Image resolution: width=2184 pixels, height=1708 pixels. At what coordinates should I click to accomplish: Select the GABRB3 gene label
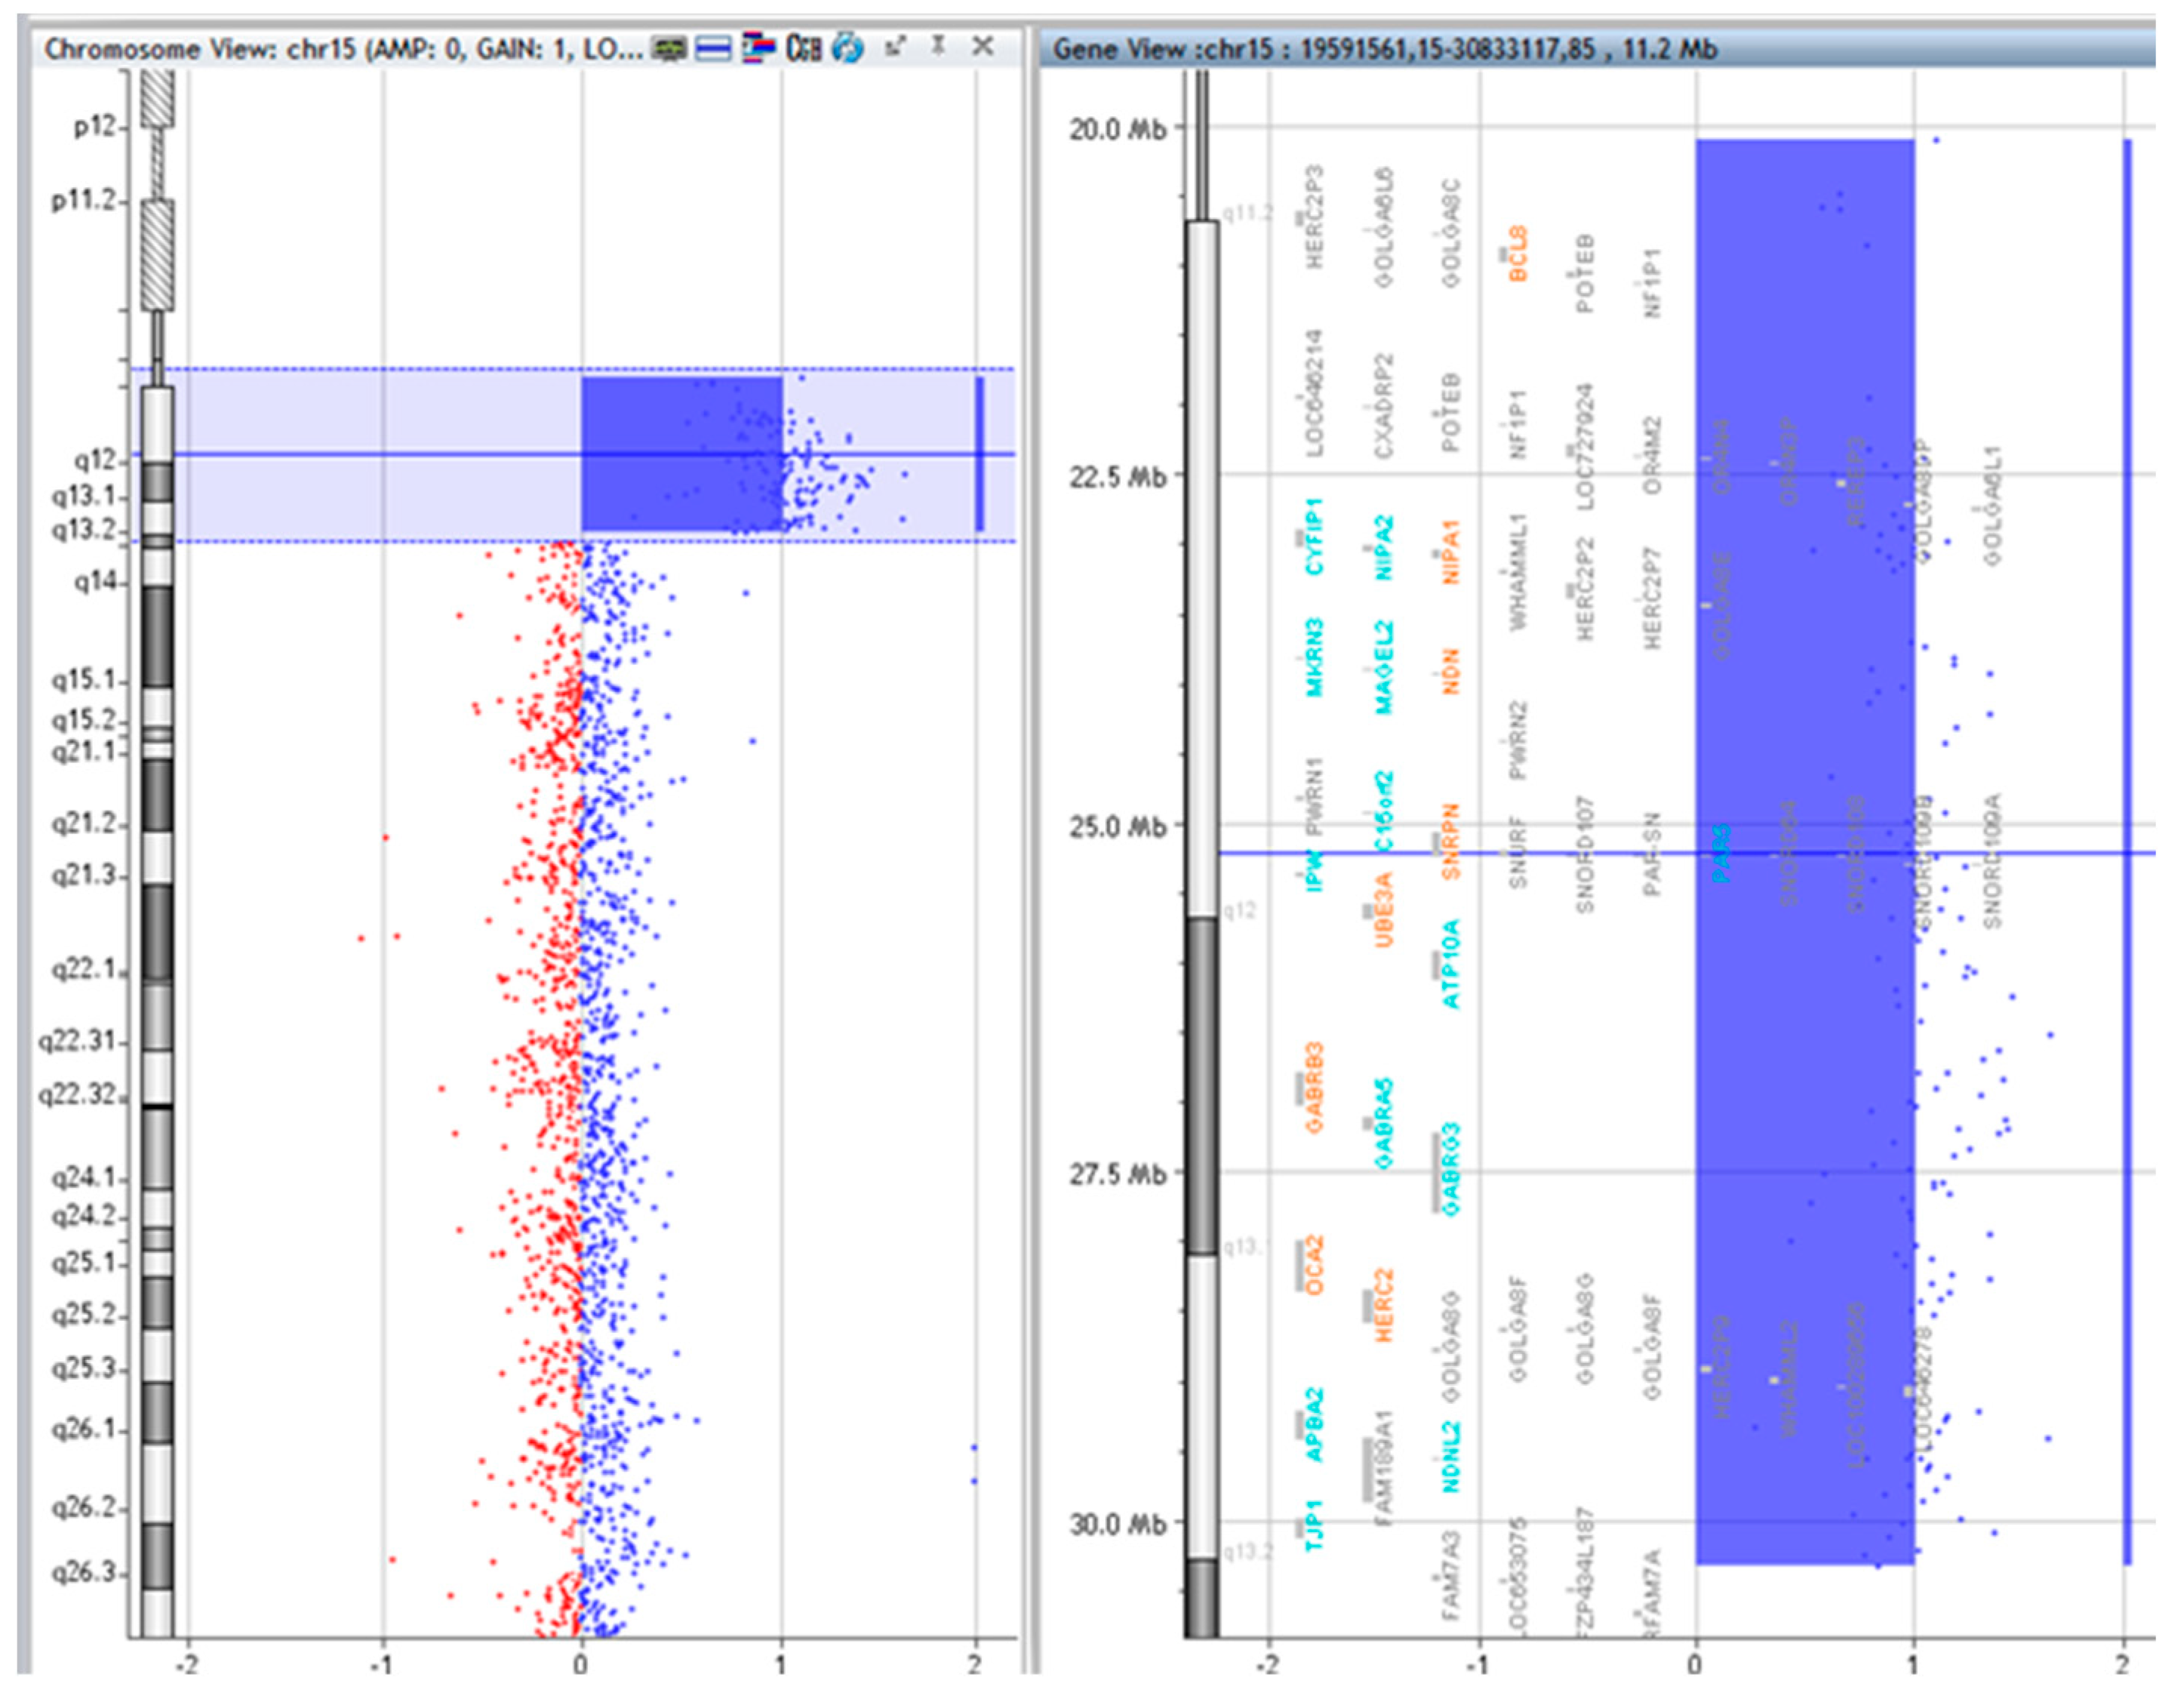(1314, 1089)
